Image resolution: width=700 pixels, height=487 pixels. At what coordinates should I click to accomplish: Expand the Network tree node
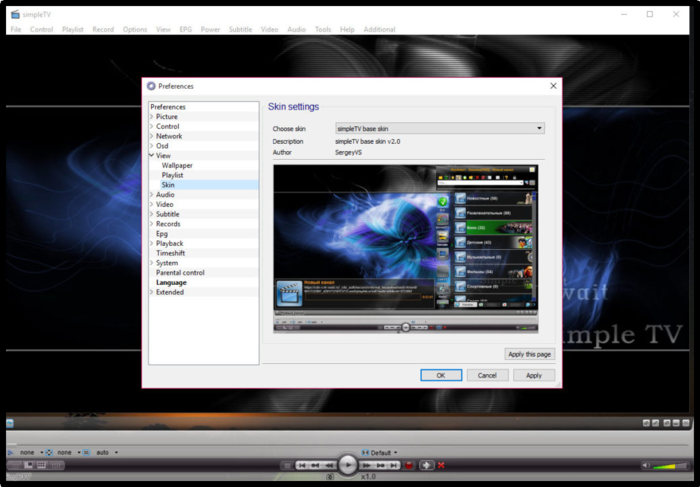tap(152, 136)
